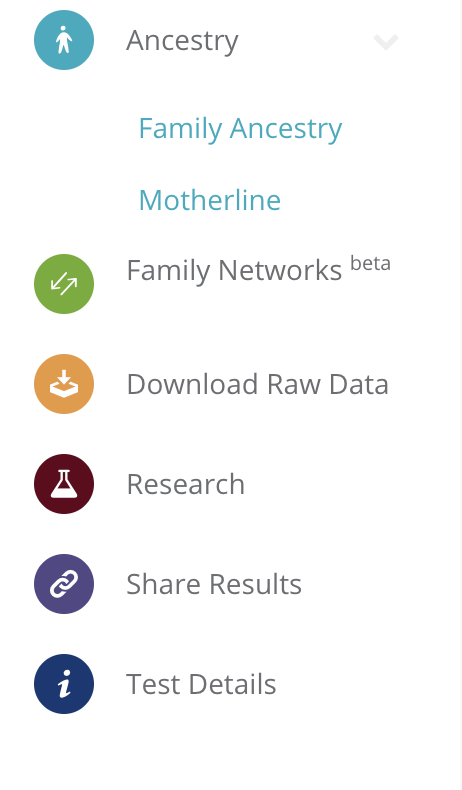The width and height of the screenshot is (462, 790).
Task: Click the purple Share Results chain-link icon
Action: 64,584
